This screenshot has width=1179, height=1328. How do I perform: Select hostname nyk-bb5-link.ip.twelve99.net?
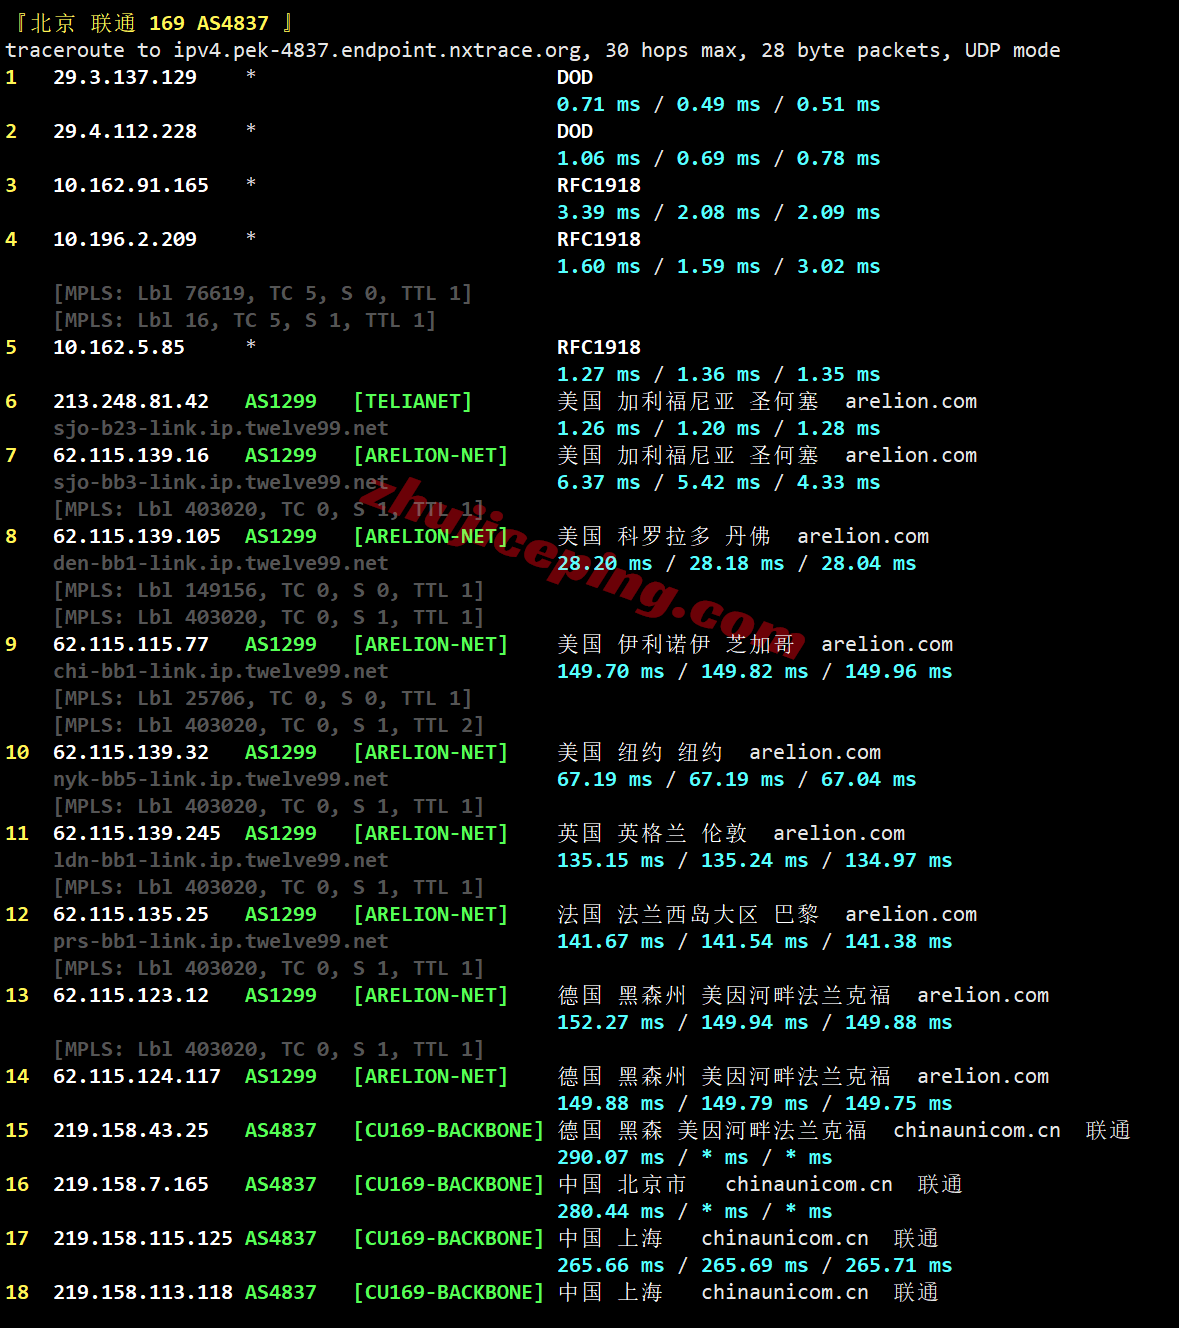220,779
